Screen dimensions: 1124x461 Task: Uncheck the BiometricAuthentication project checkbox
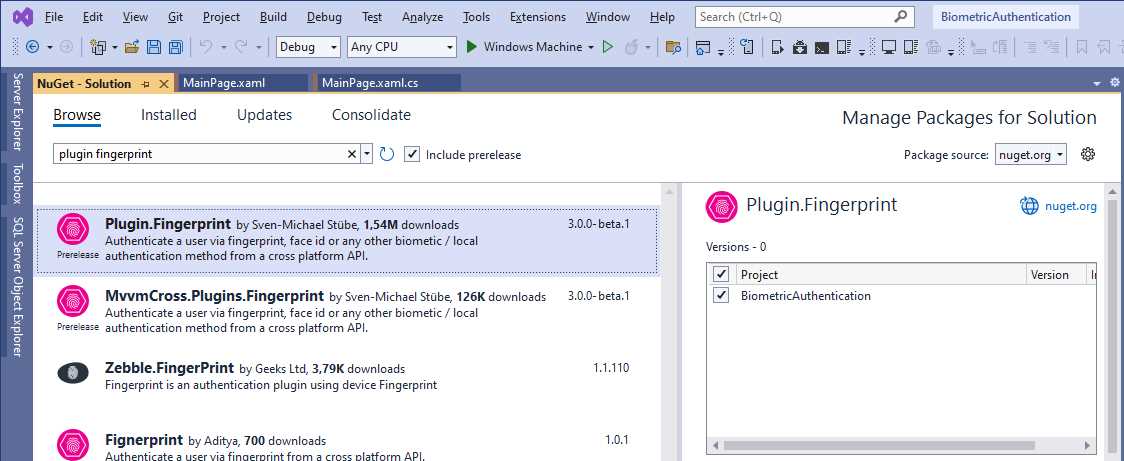click(x=721, y=295)
